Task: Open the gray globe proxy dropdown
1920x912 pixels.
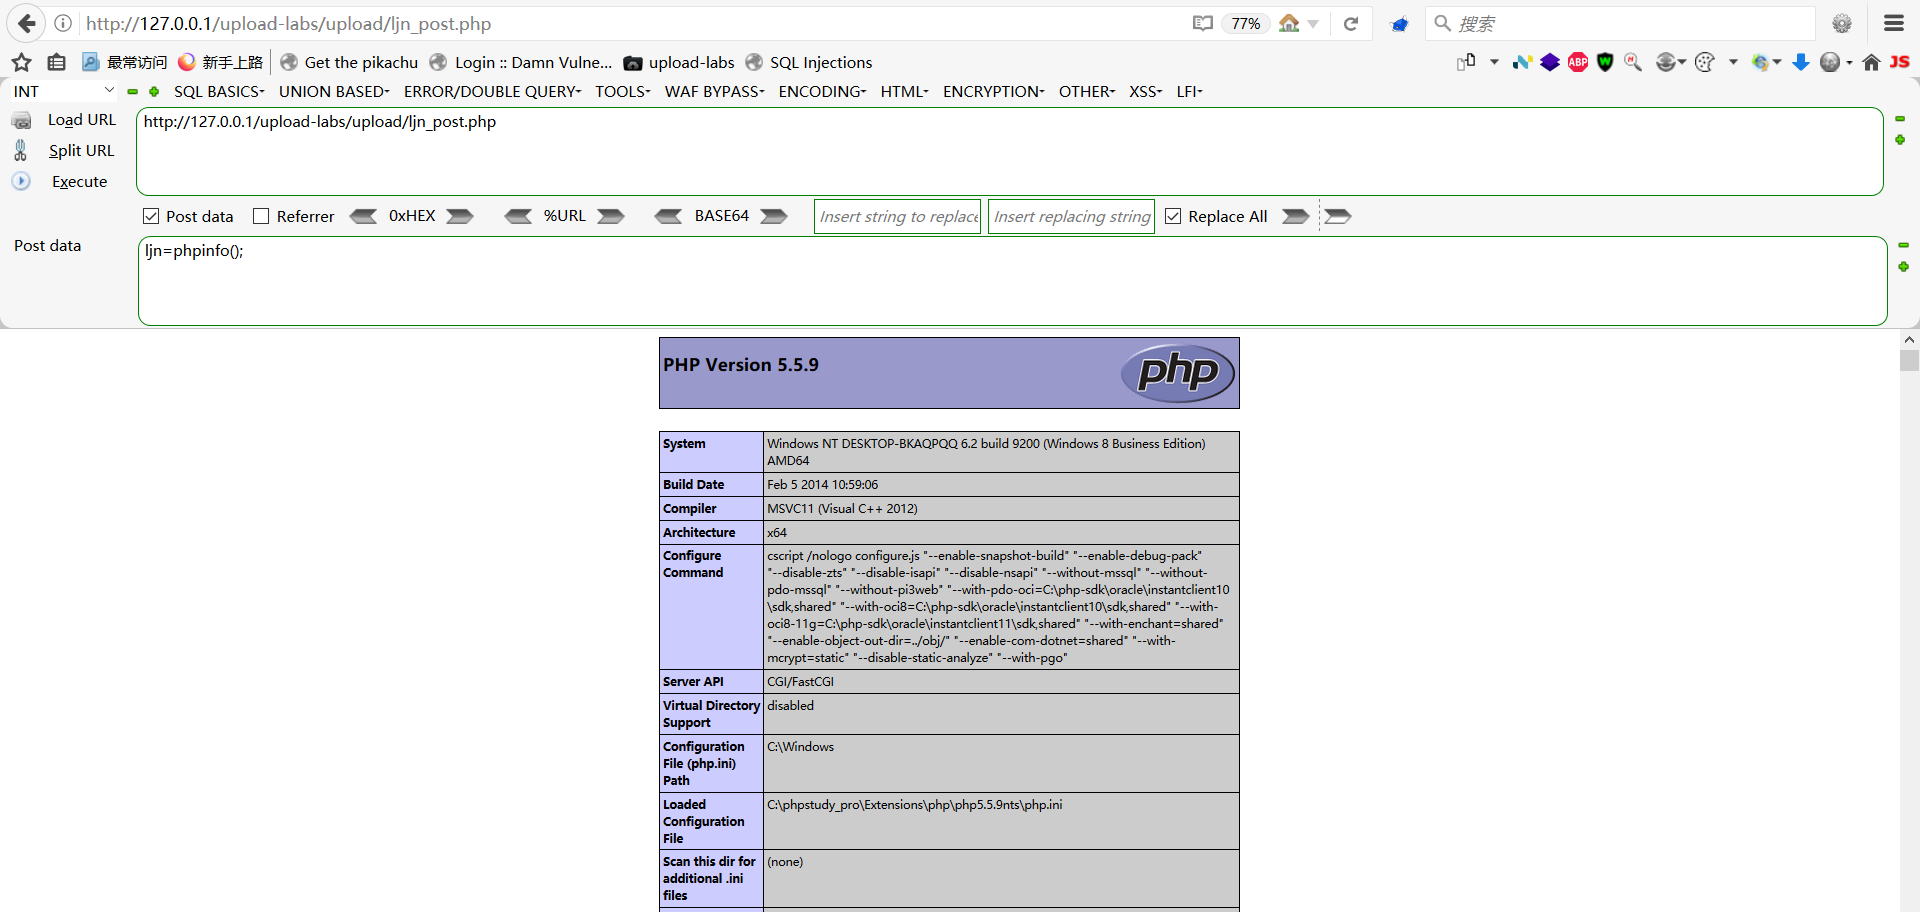Action: [x=1670, y=62]
